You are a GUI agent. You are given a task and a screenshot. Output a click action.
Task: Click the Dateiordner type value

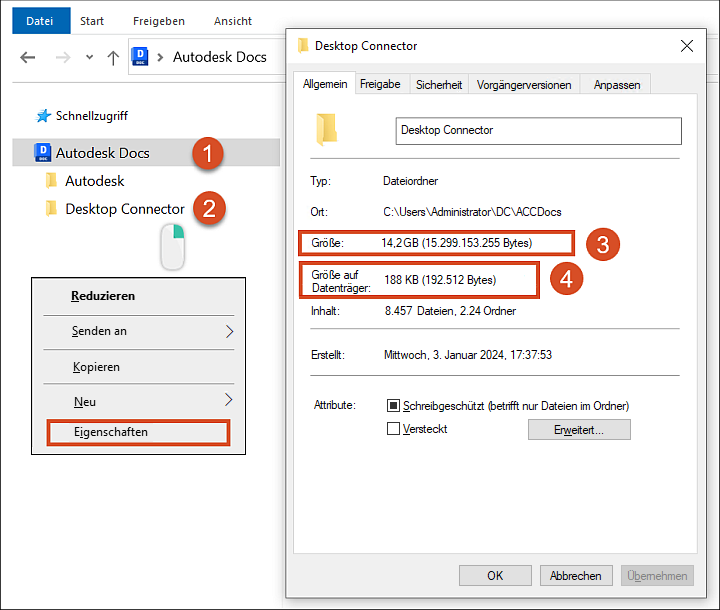pos(411,181)
